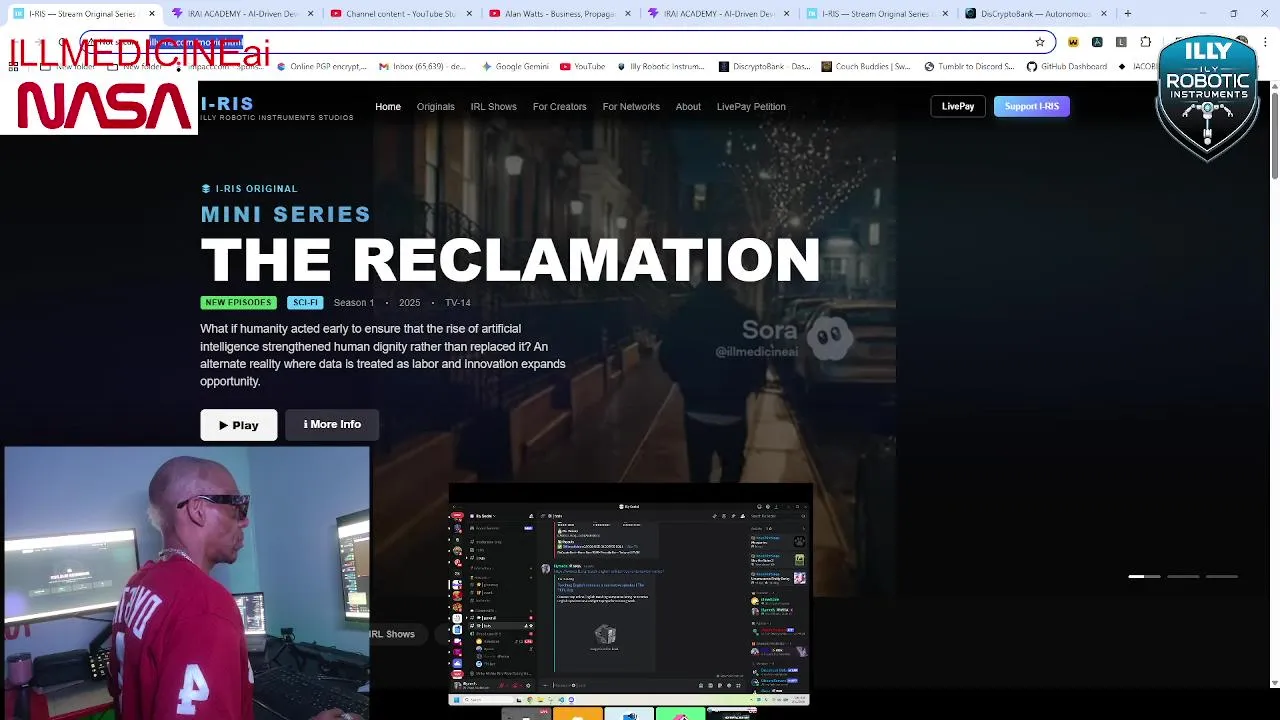
Task: Click the scrollbar down arrow
Action: (1274, 683)
